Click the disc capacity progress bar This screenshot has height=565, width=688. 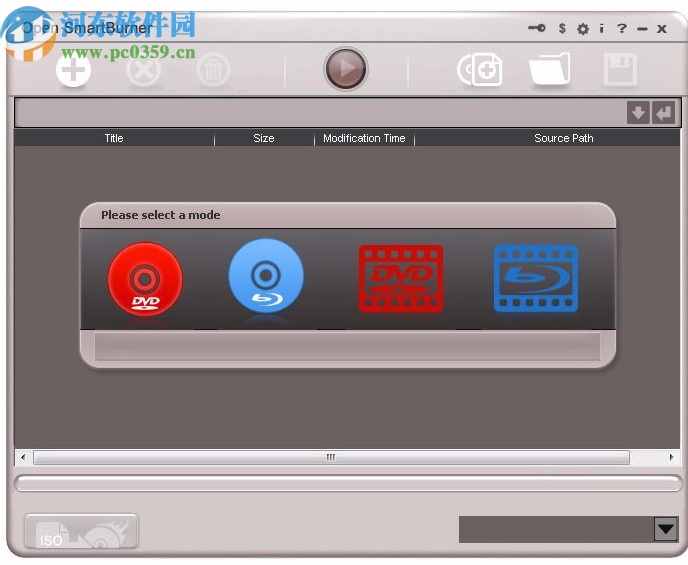click(x=348, y=483)
